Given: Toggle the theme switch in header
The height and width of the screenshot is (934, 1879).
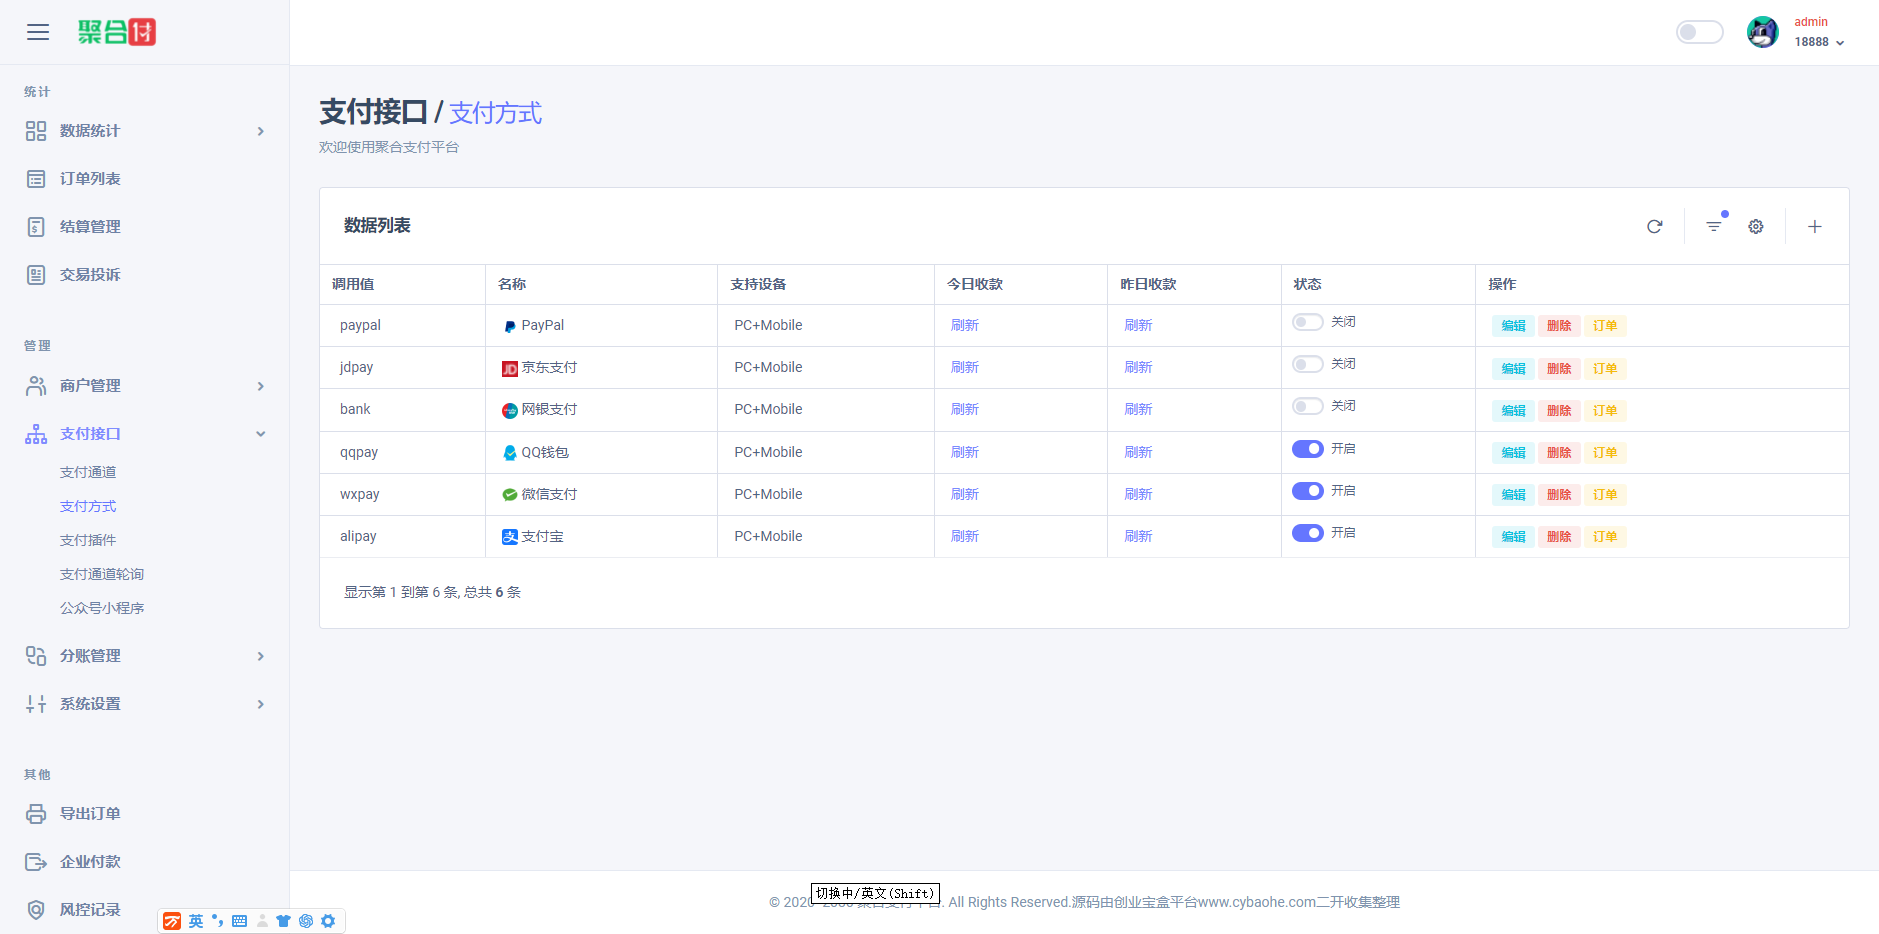Looking at the screenshot, I should point(1699,32).
